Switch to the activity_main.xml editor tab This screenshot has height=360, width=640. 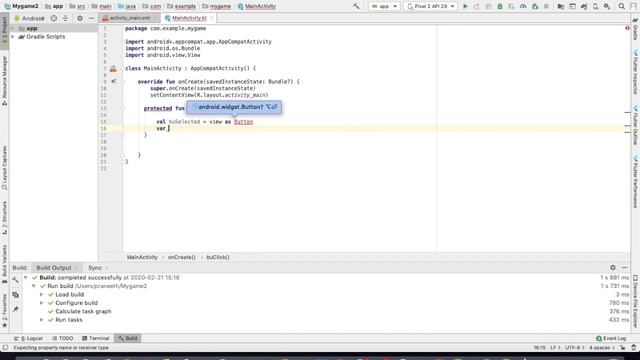tap(129, 18)
